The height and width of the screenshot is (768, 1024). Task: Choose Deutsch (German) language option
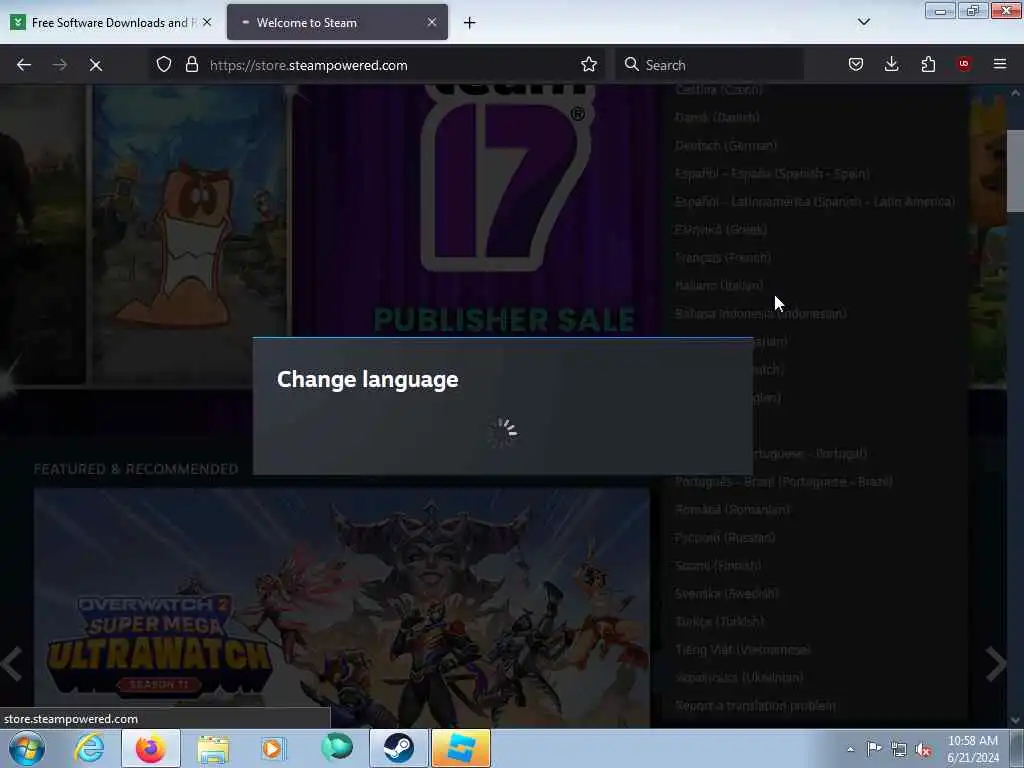[x=726, y=146]
